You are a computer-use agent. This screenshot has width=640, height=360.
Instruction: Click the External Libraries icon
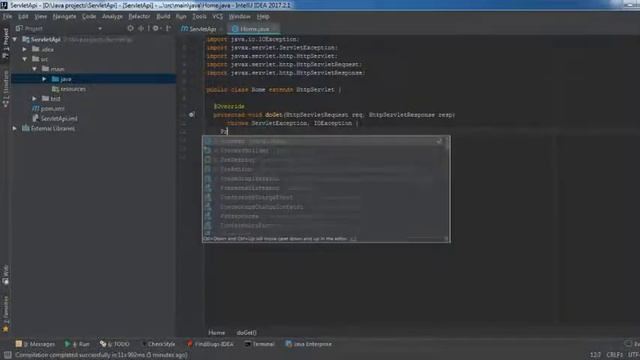[25, 128]
